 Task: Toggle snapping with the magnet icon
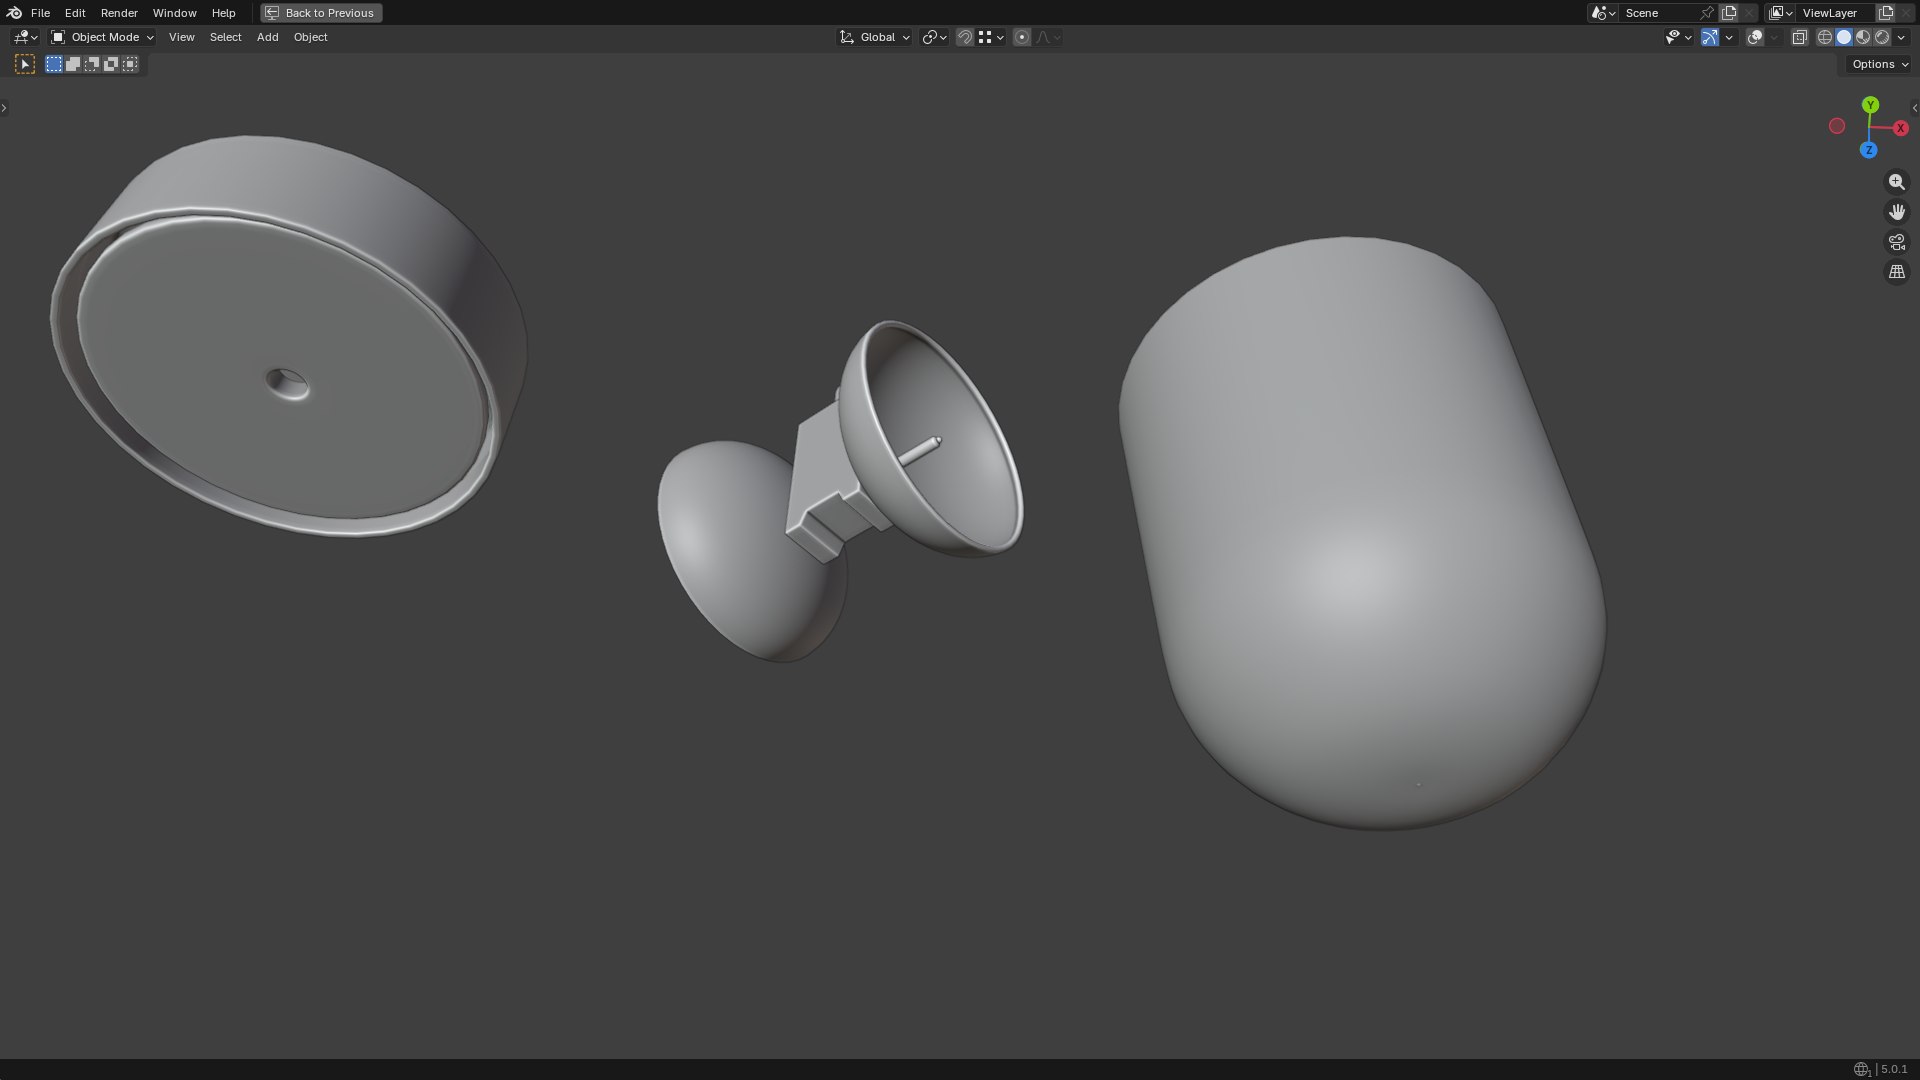965,37
